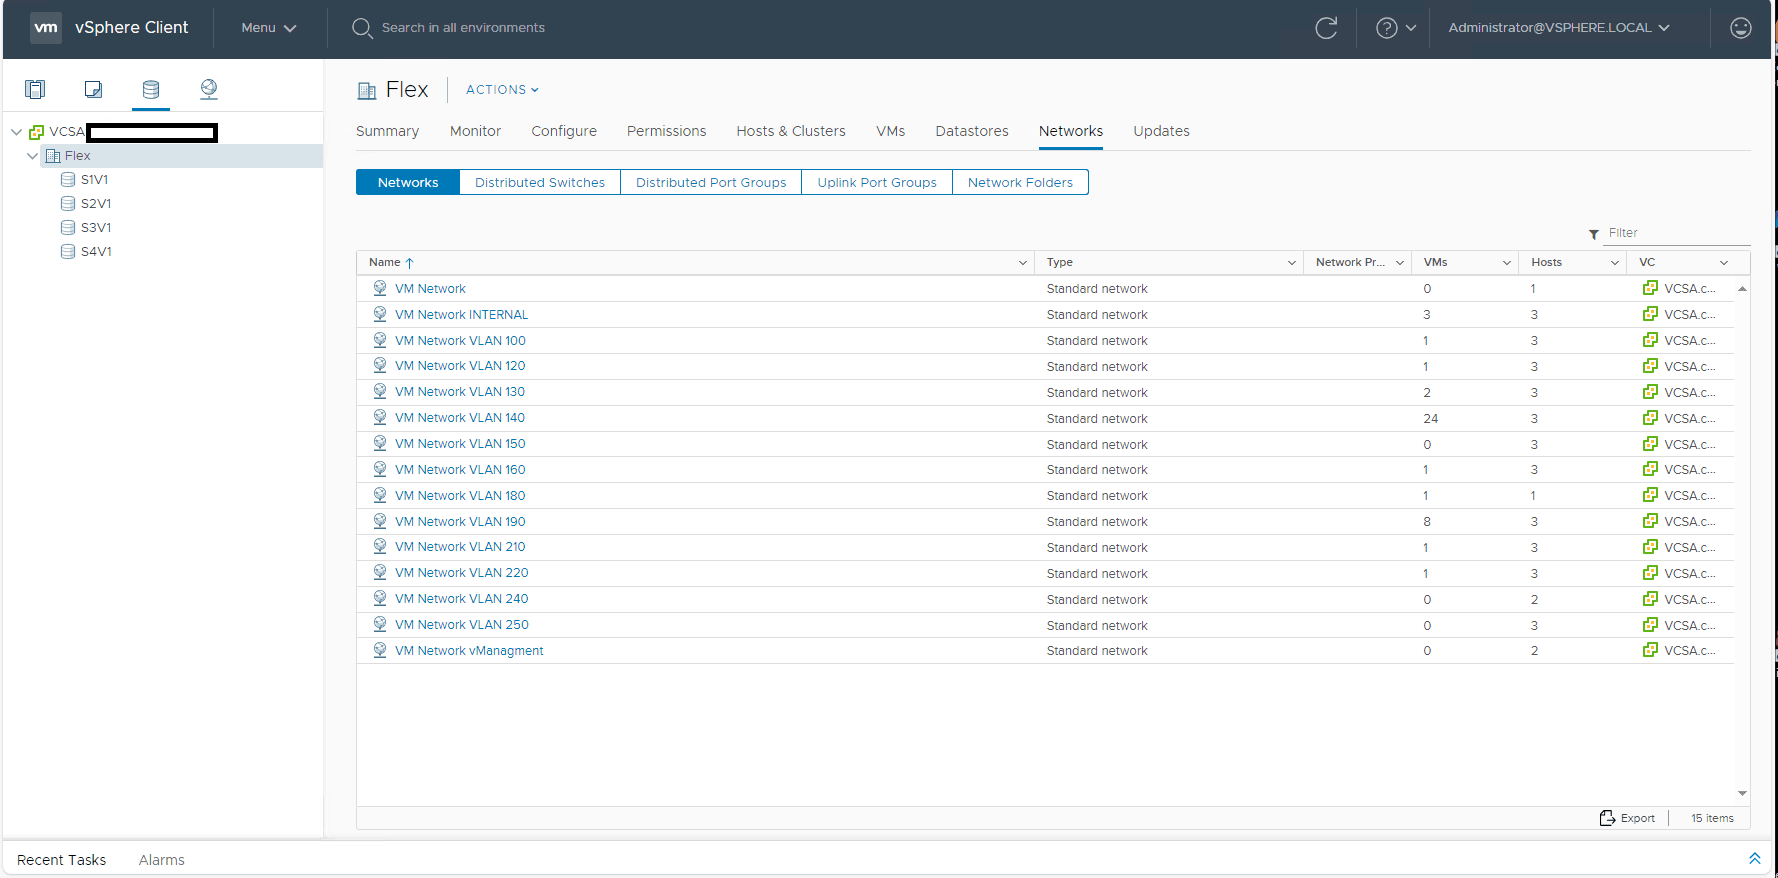Click the vCenter icon in VM Network row

[1650, 288]
